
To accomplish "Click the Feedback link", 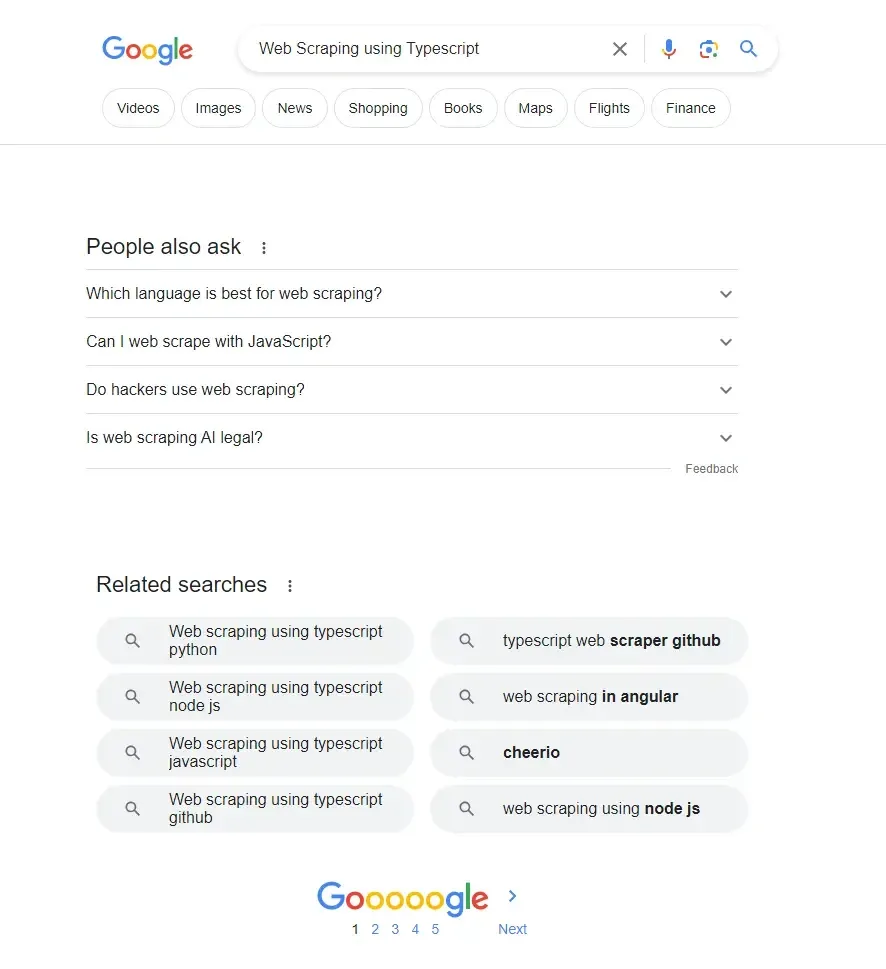I will (x=711, y=468).
